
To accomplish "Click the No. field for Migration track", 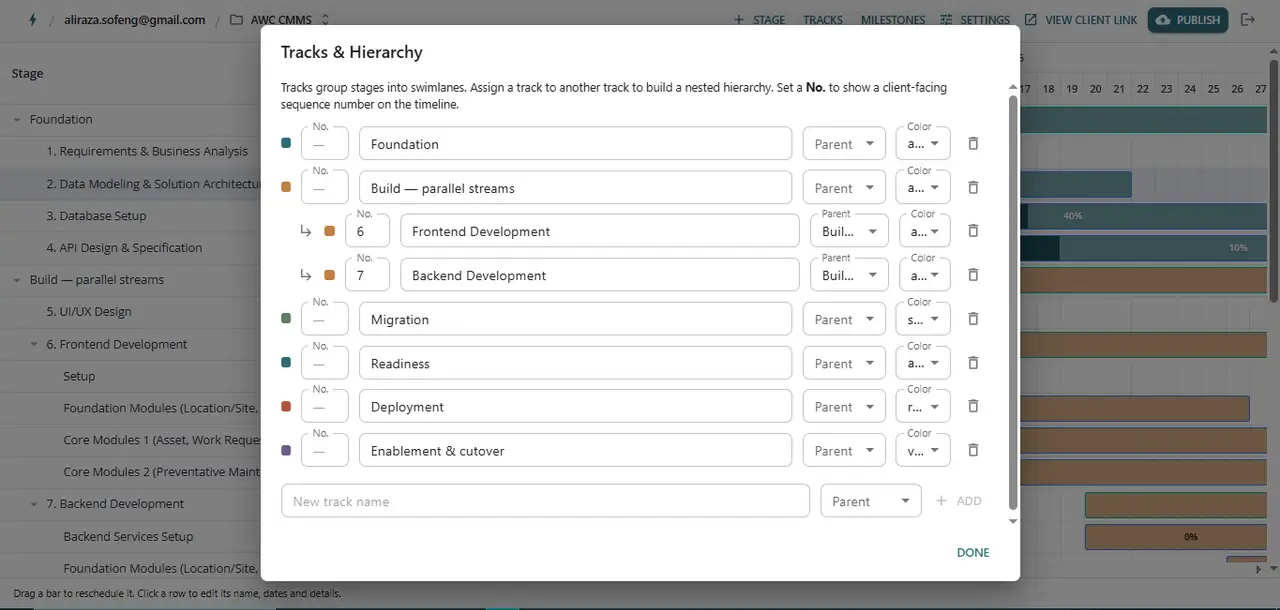I will click(325, 319).
